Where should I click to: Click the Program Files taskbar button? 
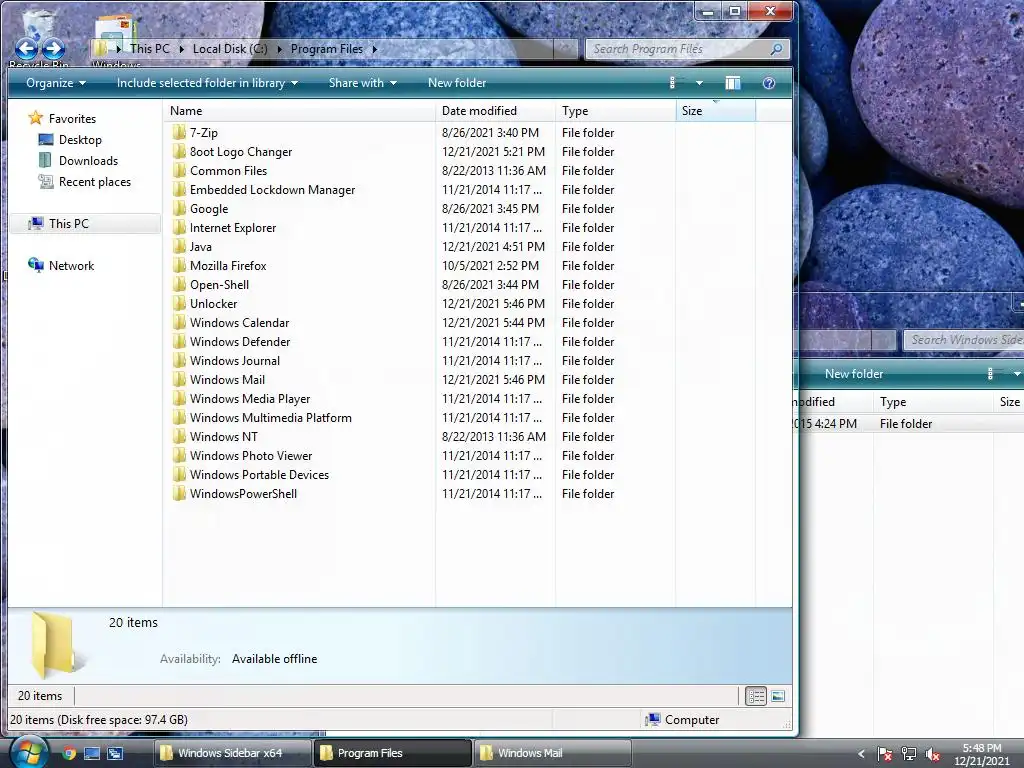[392, 753]
